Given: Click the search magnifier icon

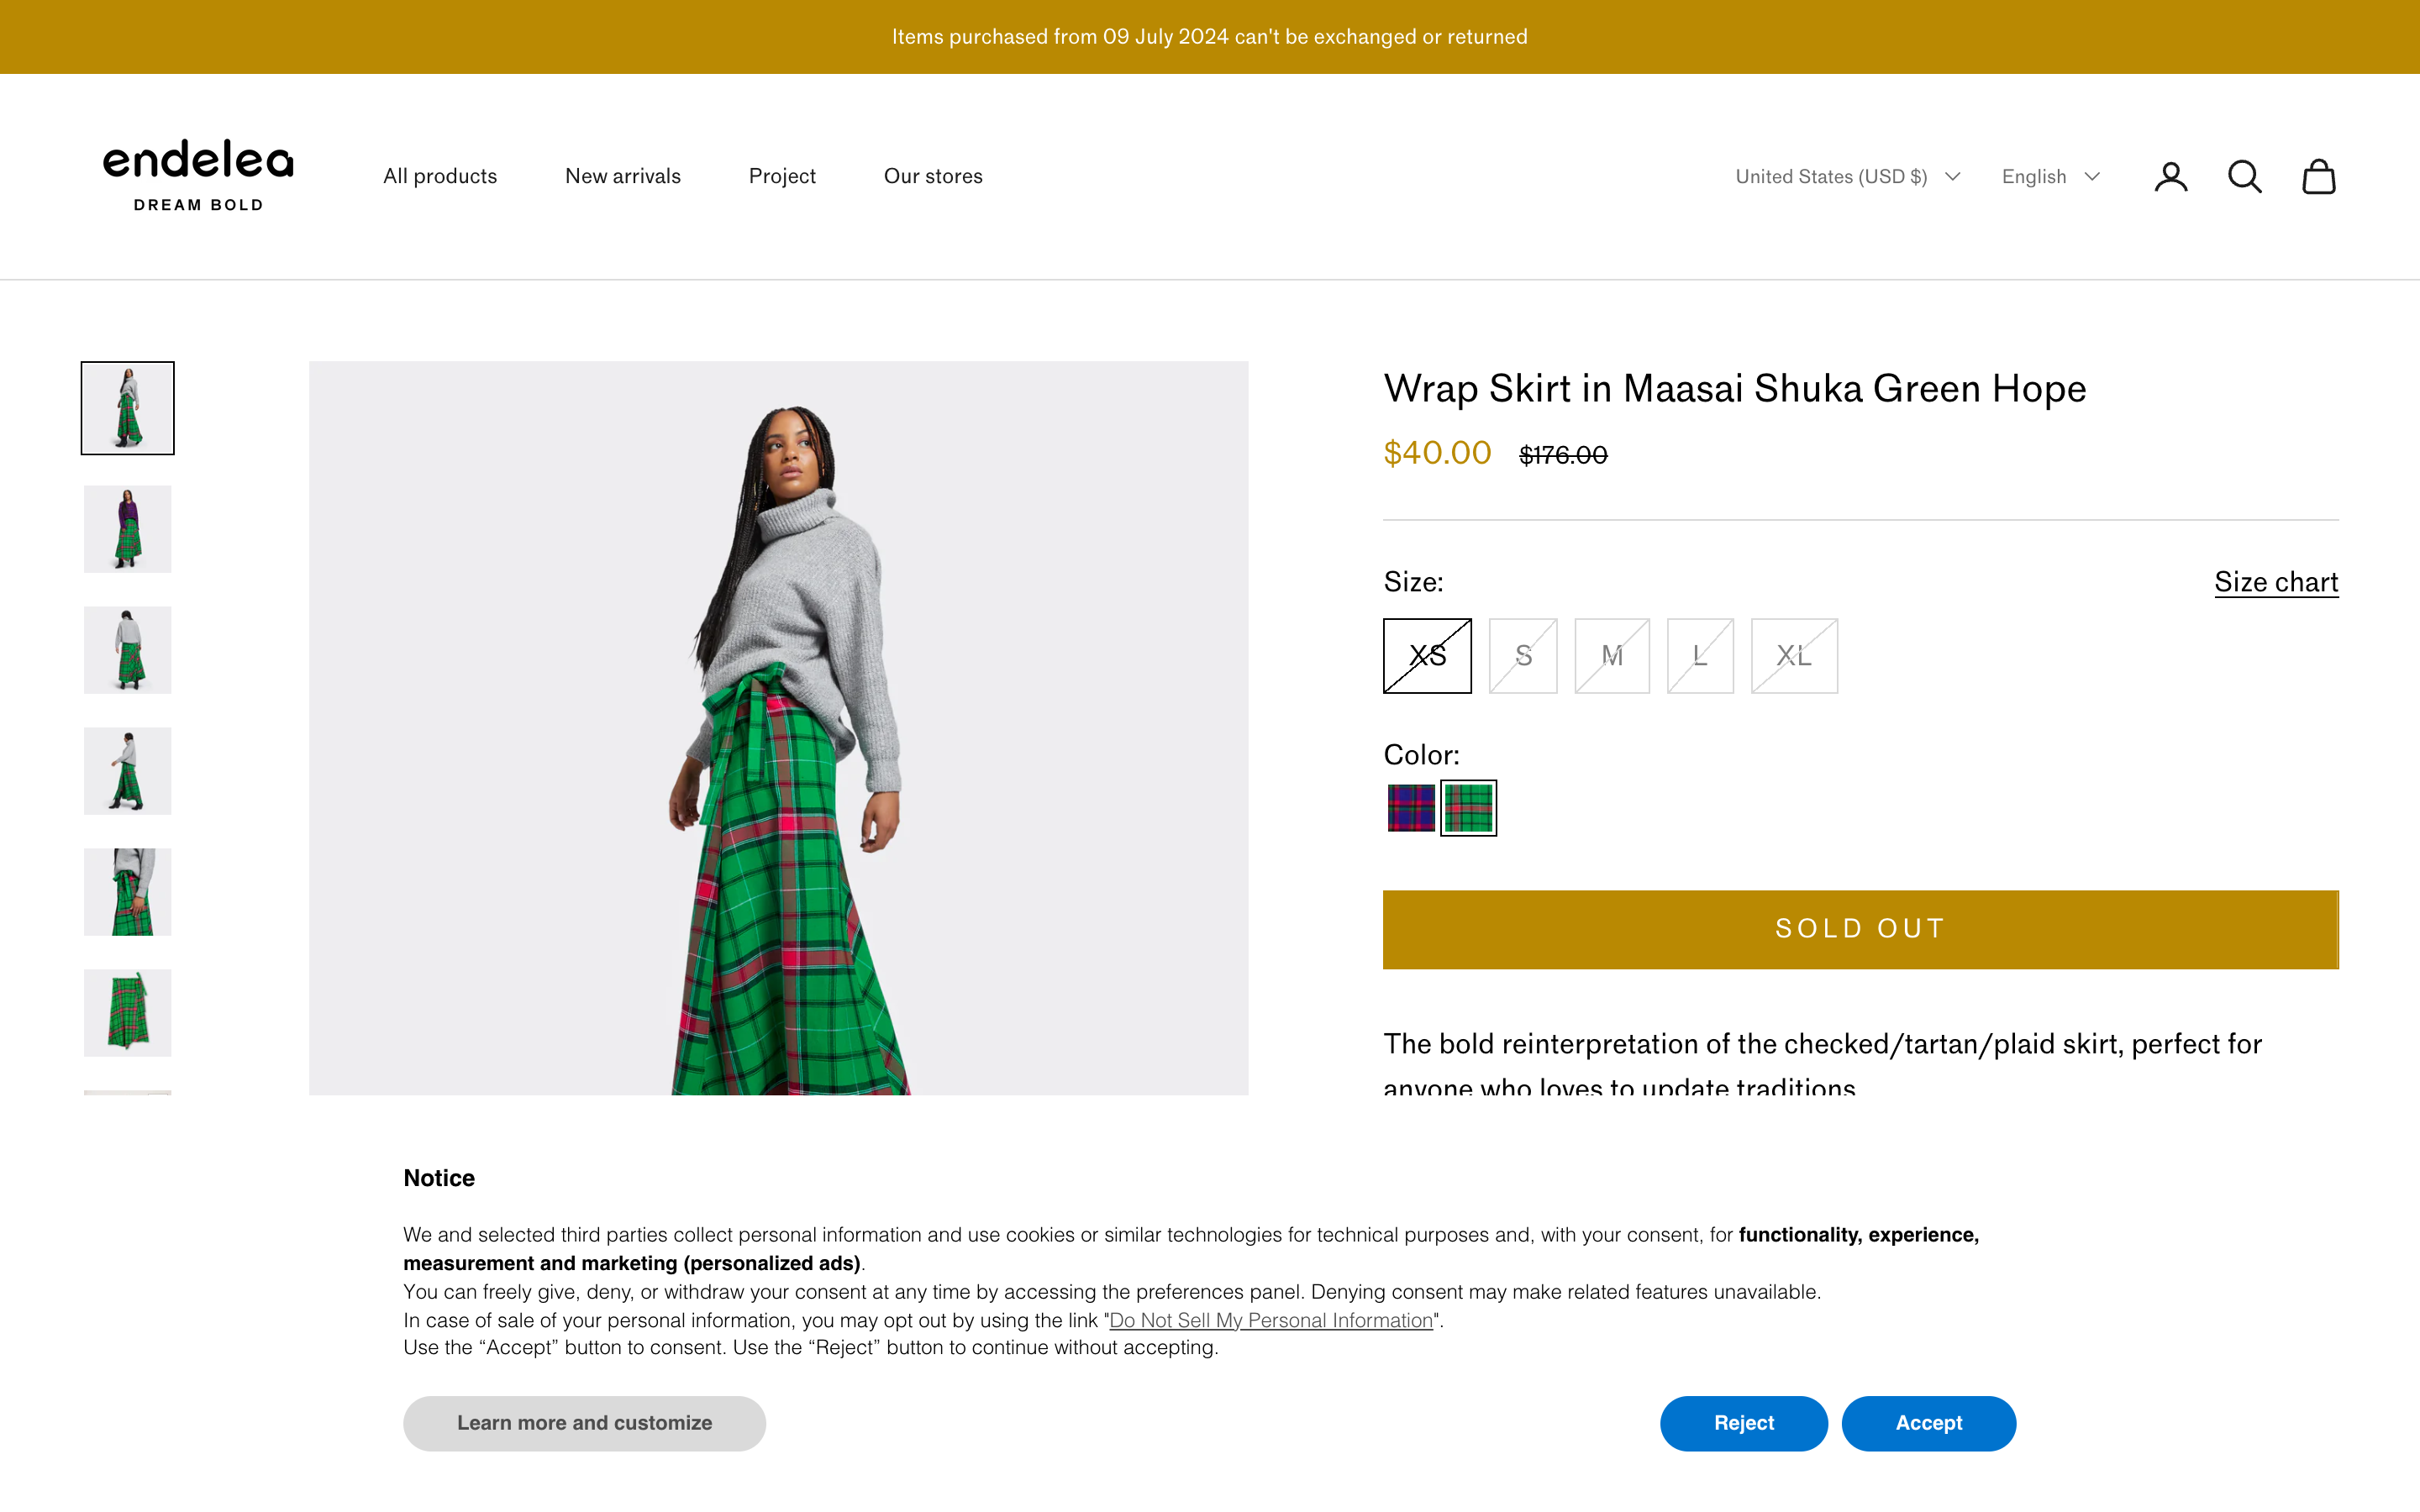Looking at the screenshot, I should [2244, 177].
